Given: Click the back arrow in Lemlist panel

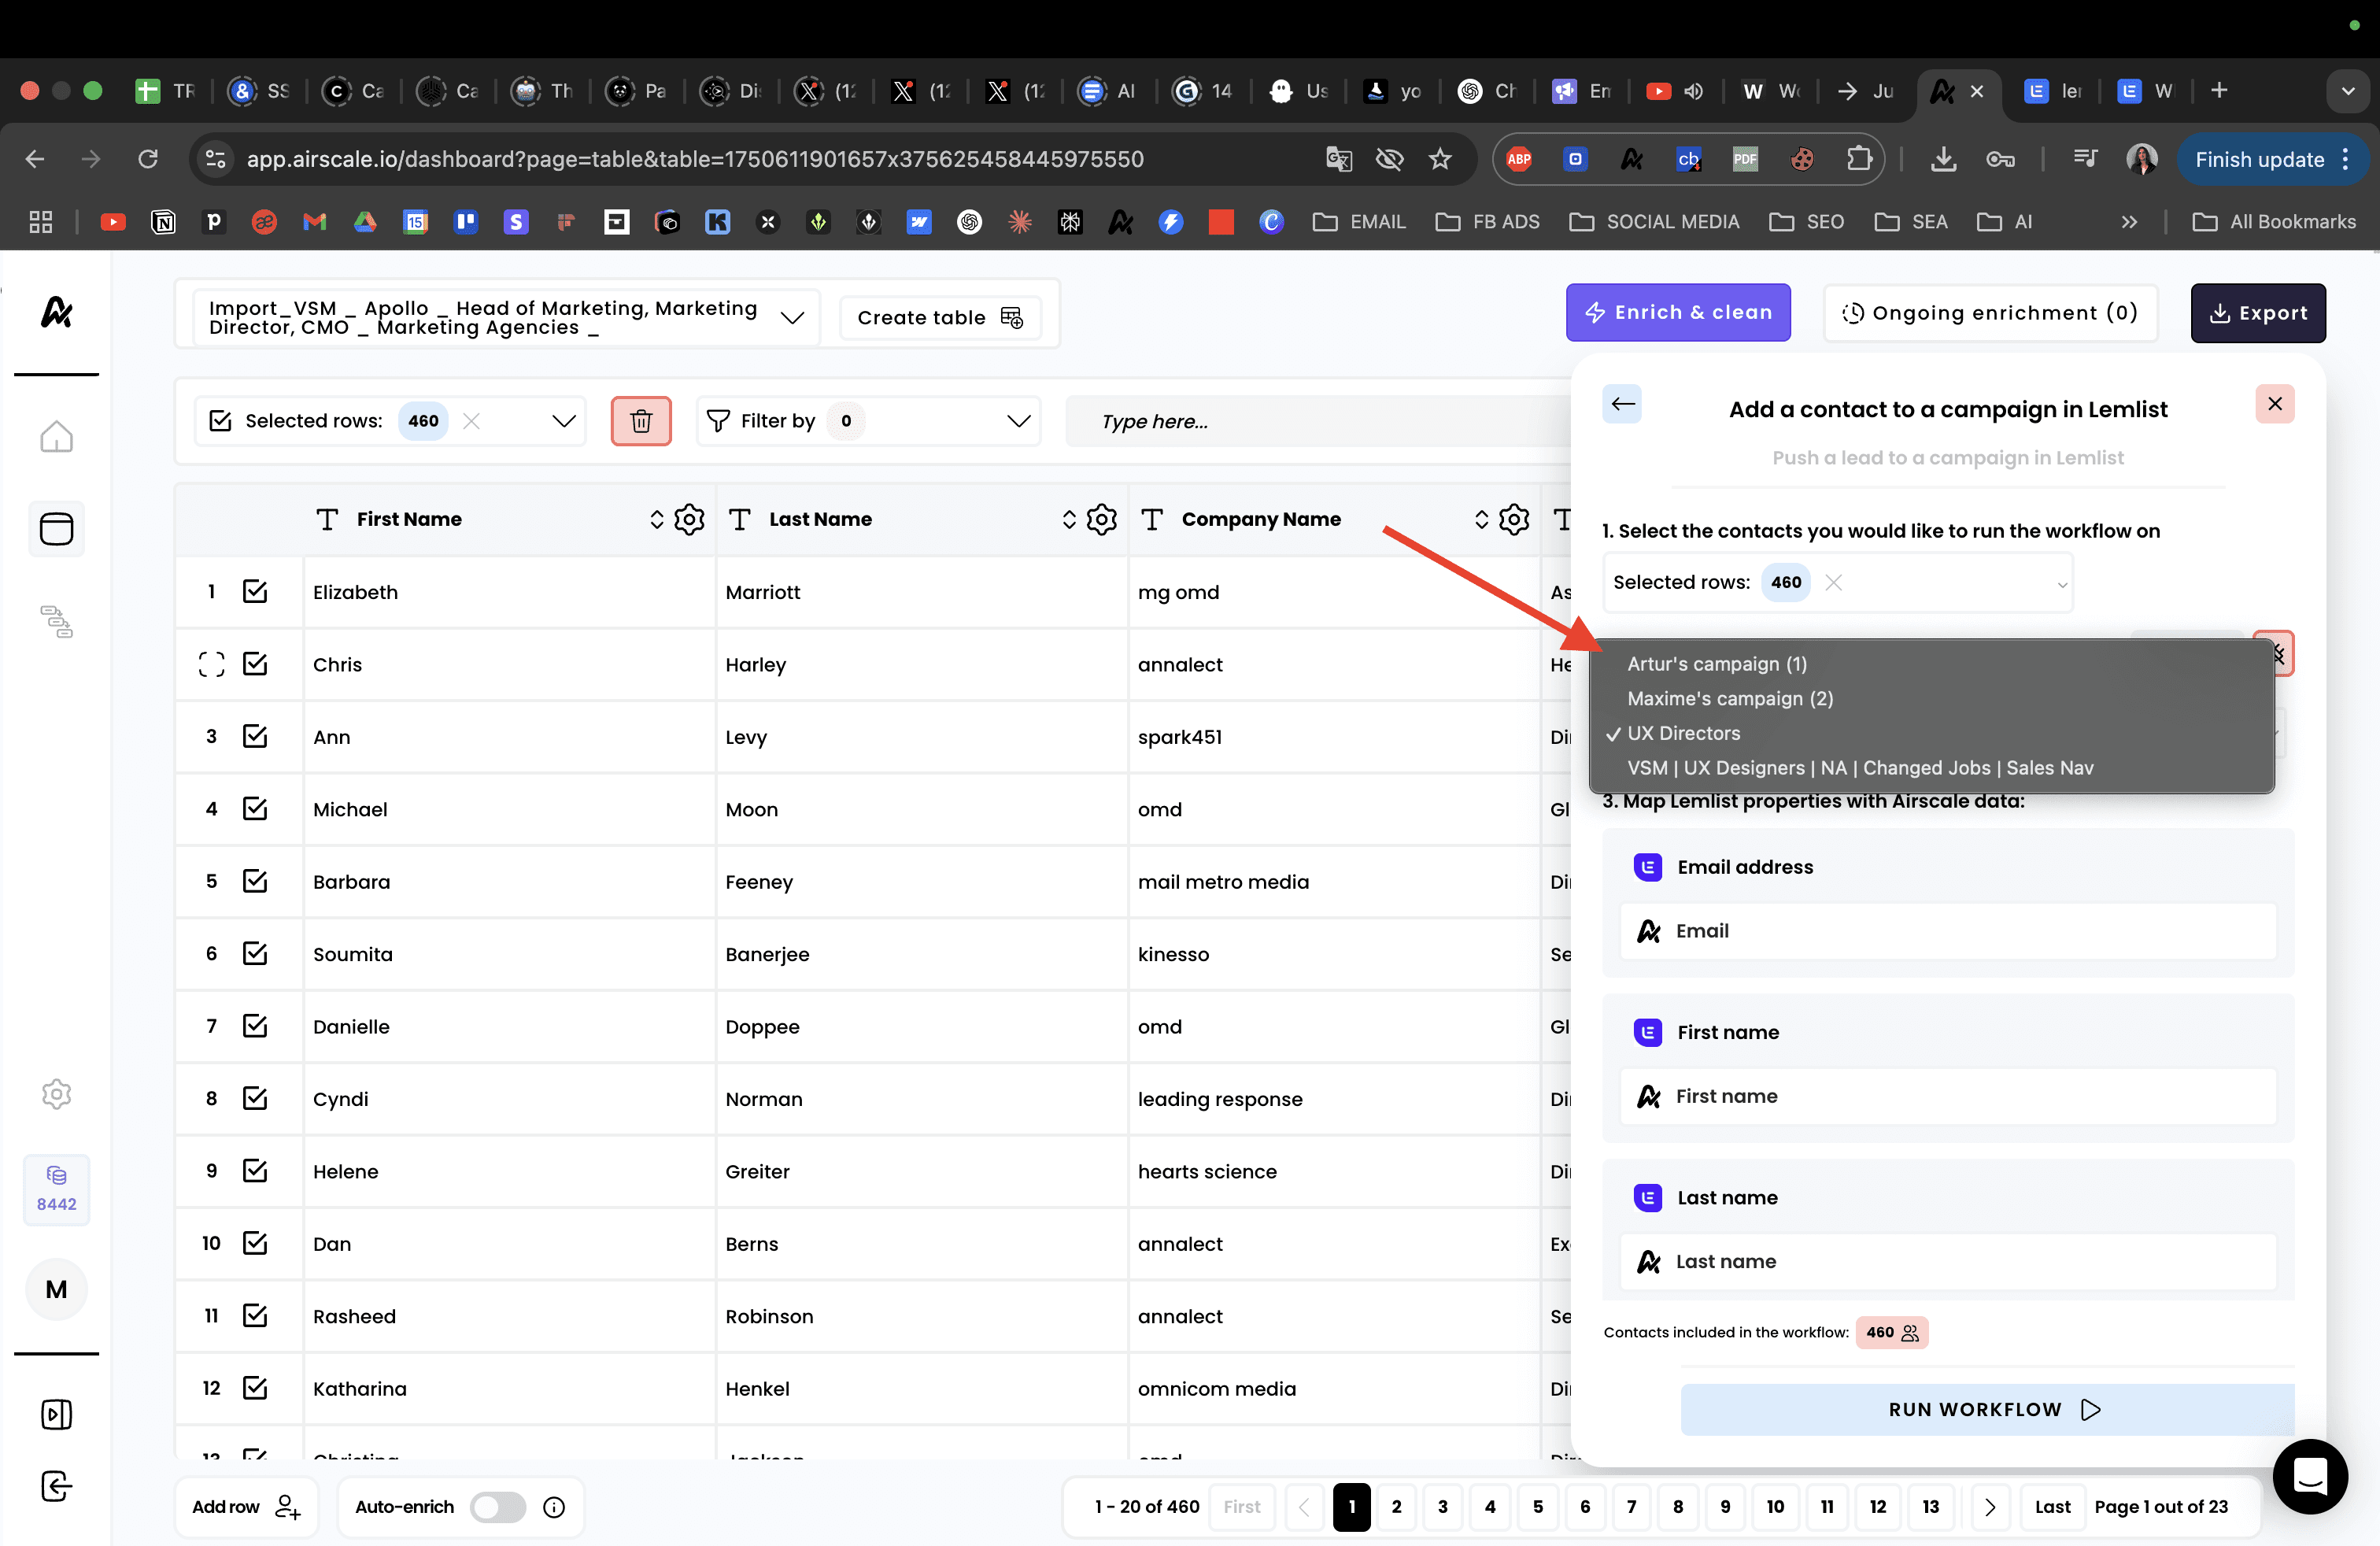Looking at the screenshot, I should pyautogui.click(x=1622, y=404).
